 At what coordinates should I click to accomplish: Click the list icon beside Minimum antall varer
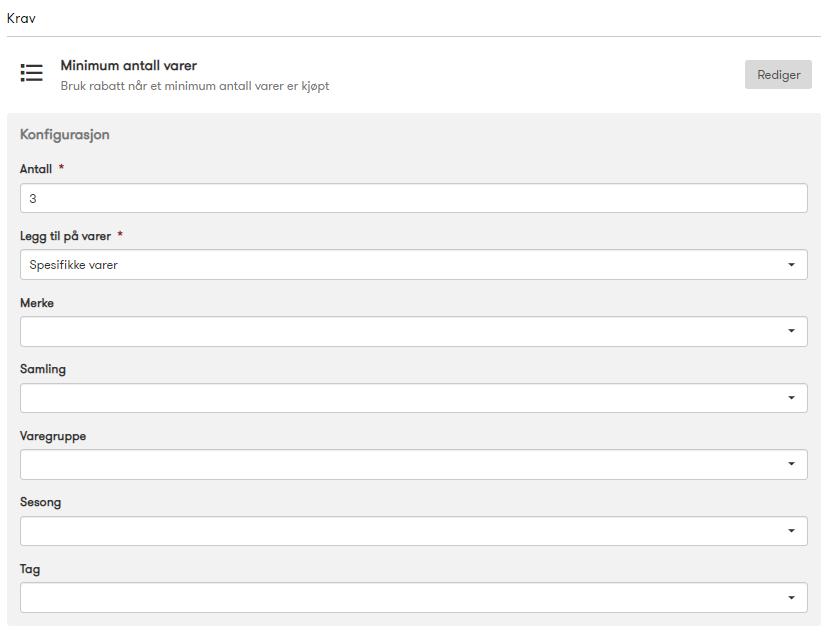[x=31, y=73]
